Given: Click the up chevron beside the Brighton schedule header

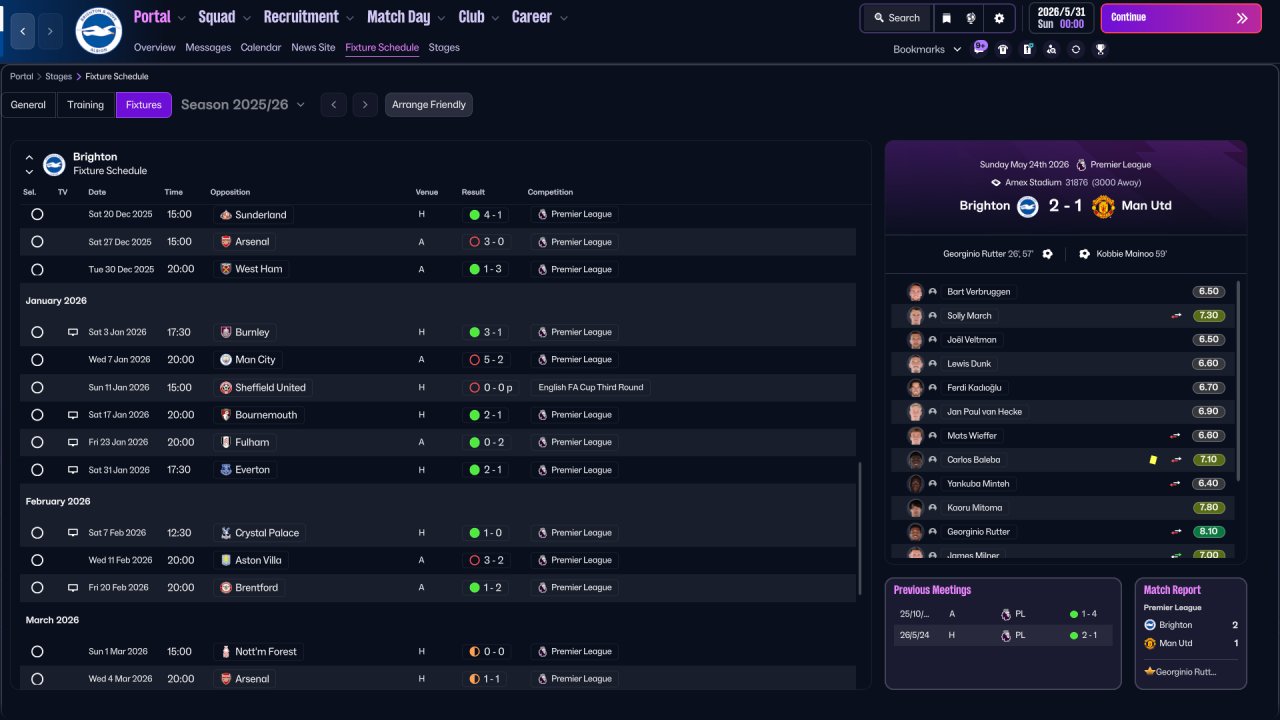Looking at the screenshot, I should (29, 157).
